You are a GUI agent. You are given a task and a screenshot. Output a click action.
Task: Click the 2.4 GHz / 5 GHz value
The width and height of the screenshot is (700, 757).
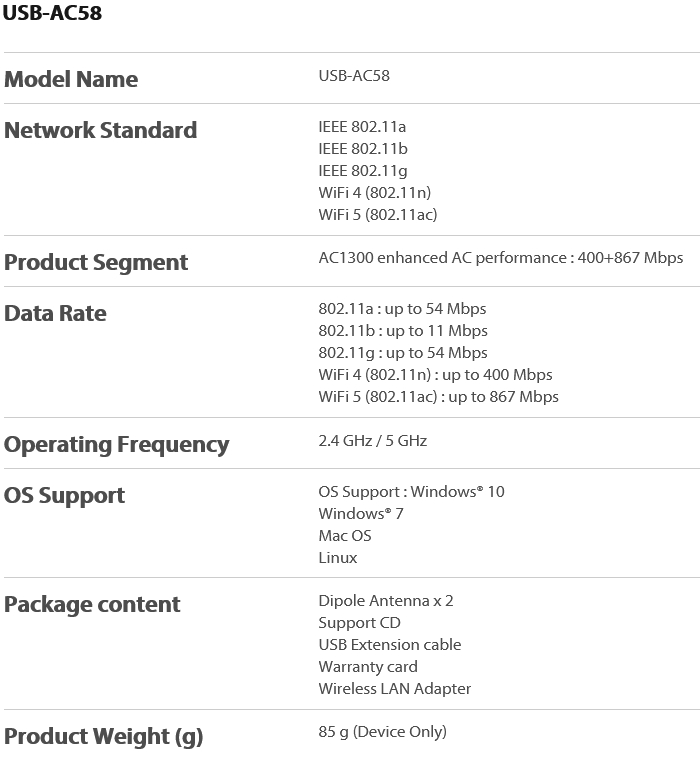coord(373,441)
